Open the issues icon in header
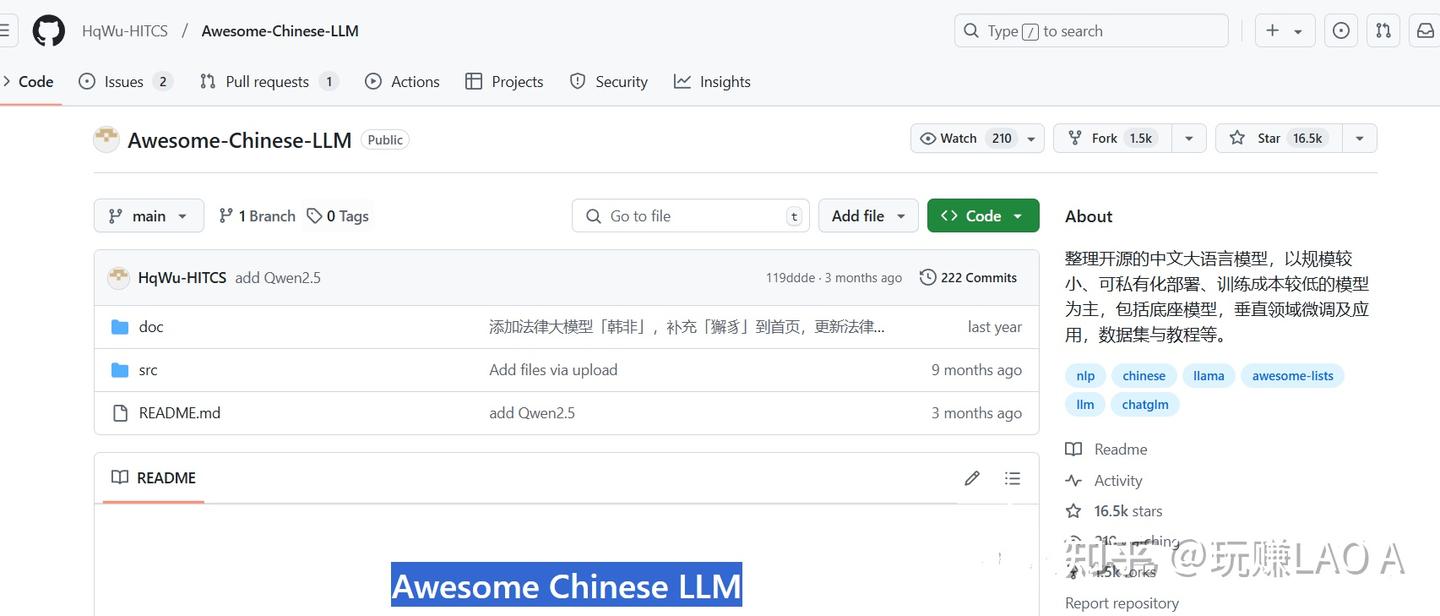The image size is (1440, 616). click(x=1341, y=30)
